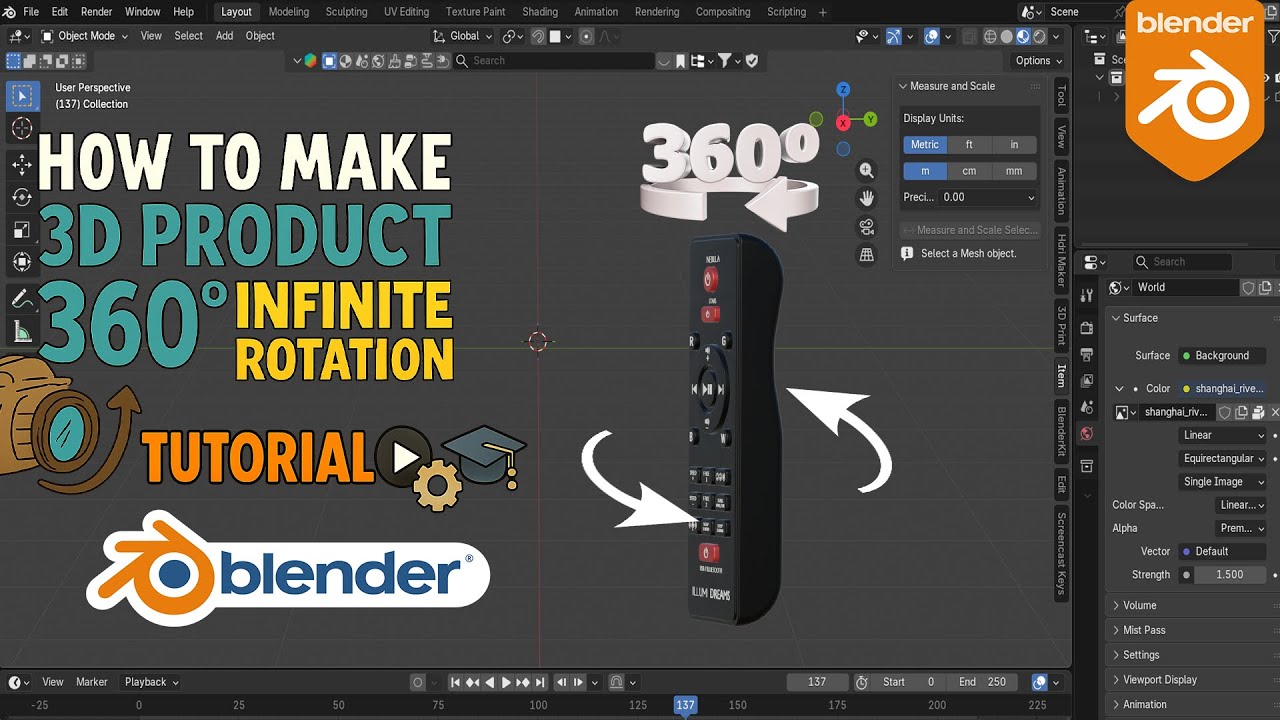
Task: Open the Item sidebar tab
Action: 1061,376
